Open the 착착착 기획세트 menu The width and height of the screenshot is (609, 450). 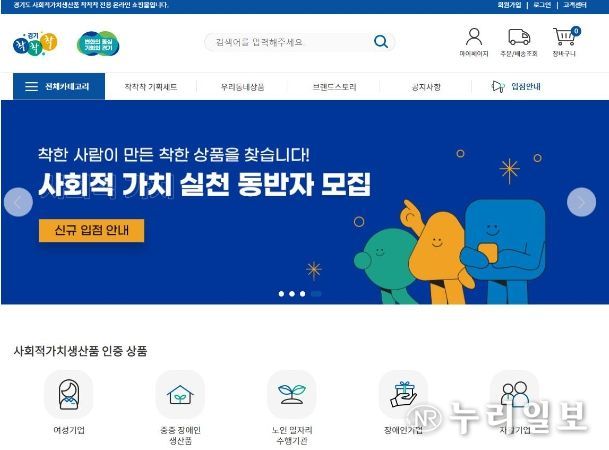[151, 87]
